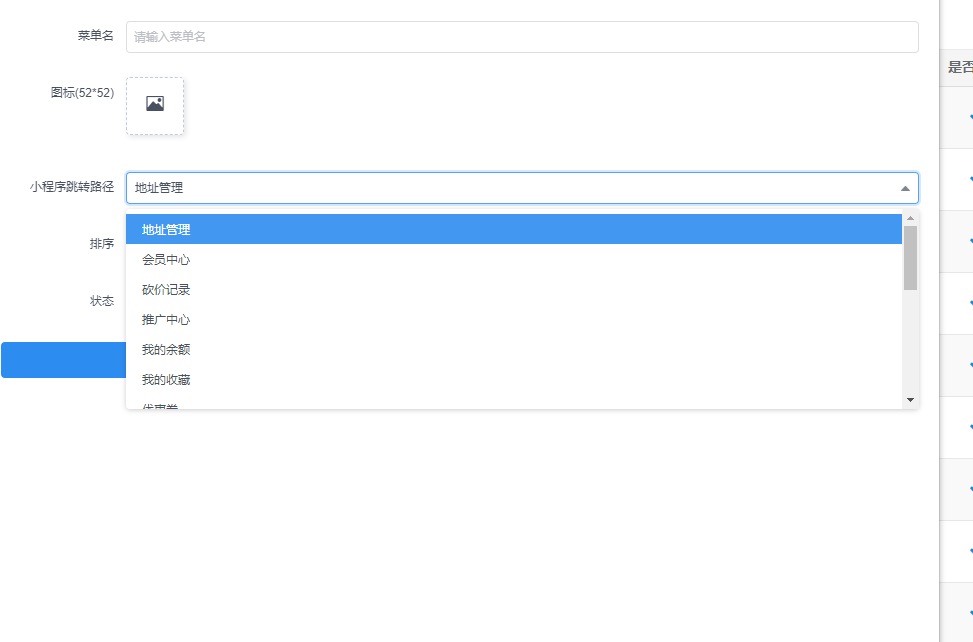Image resolution: width=973 pixels, height=642 pixels.
Task: Click the image upload placeholder icon
Action: (155, 105)
